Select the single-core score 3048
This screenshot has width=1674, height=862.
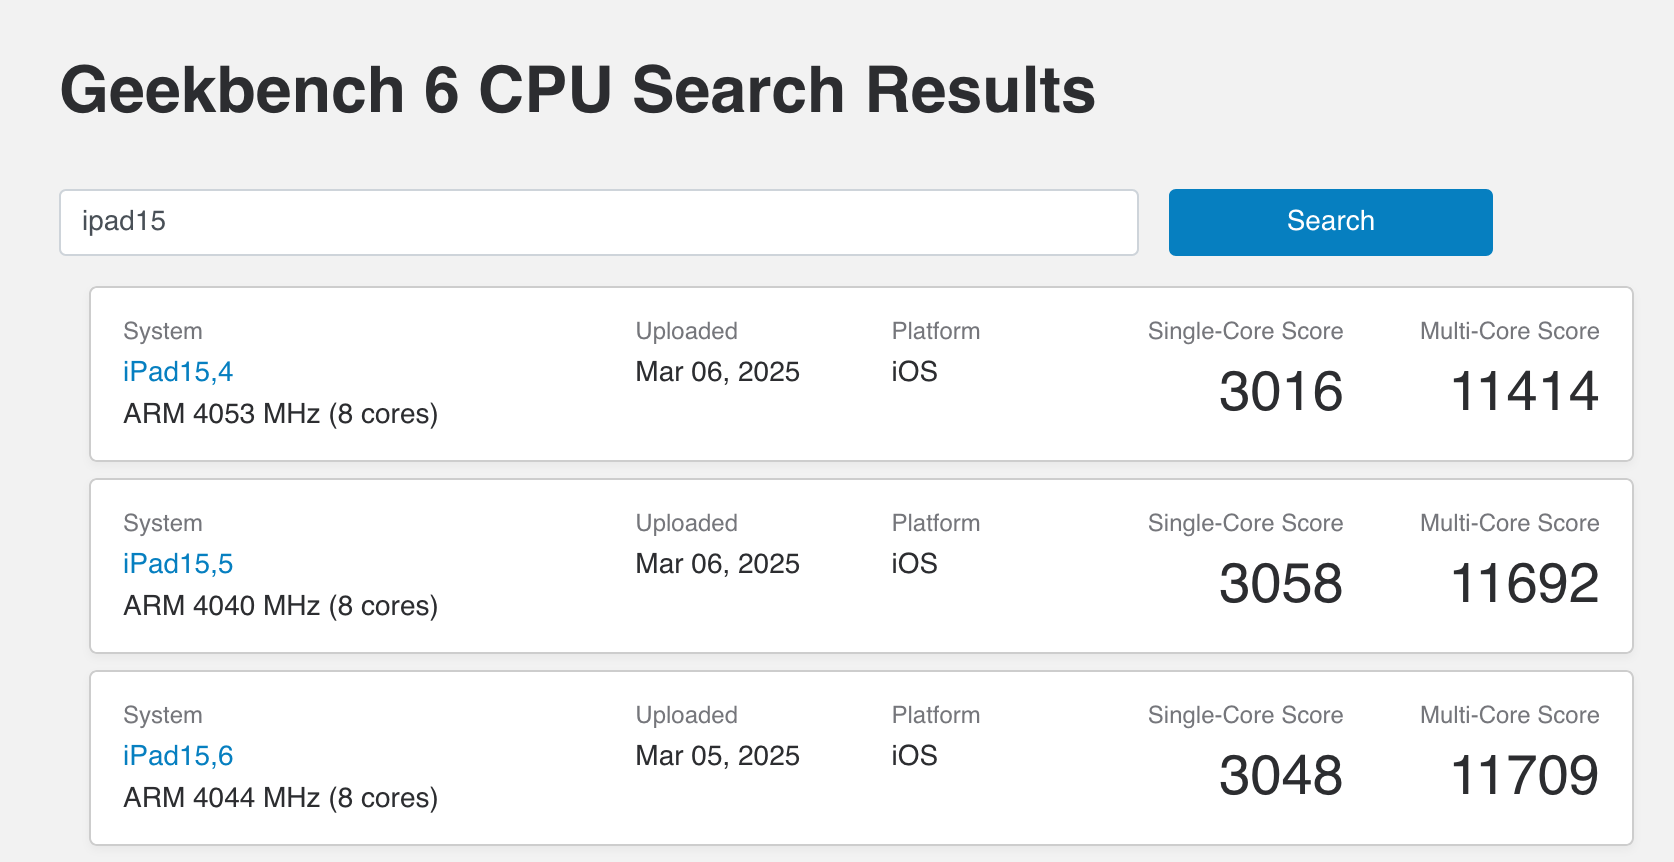(1280, 775)
